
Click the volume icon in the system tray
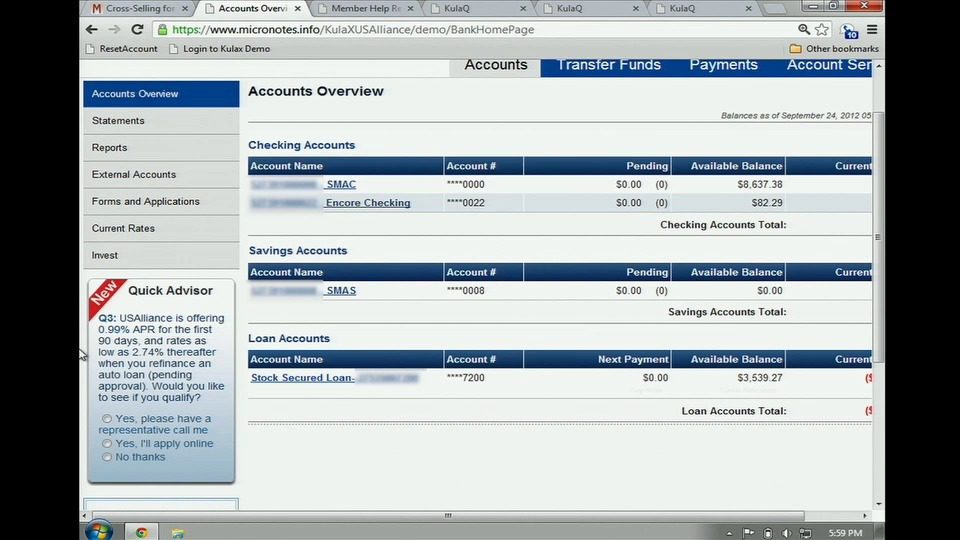pyautogui.click(x=786, y=533)
